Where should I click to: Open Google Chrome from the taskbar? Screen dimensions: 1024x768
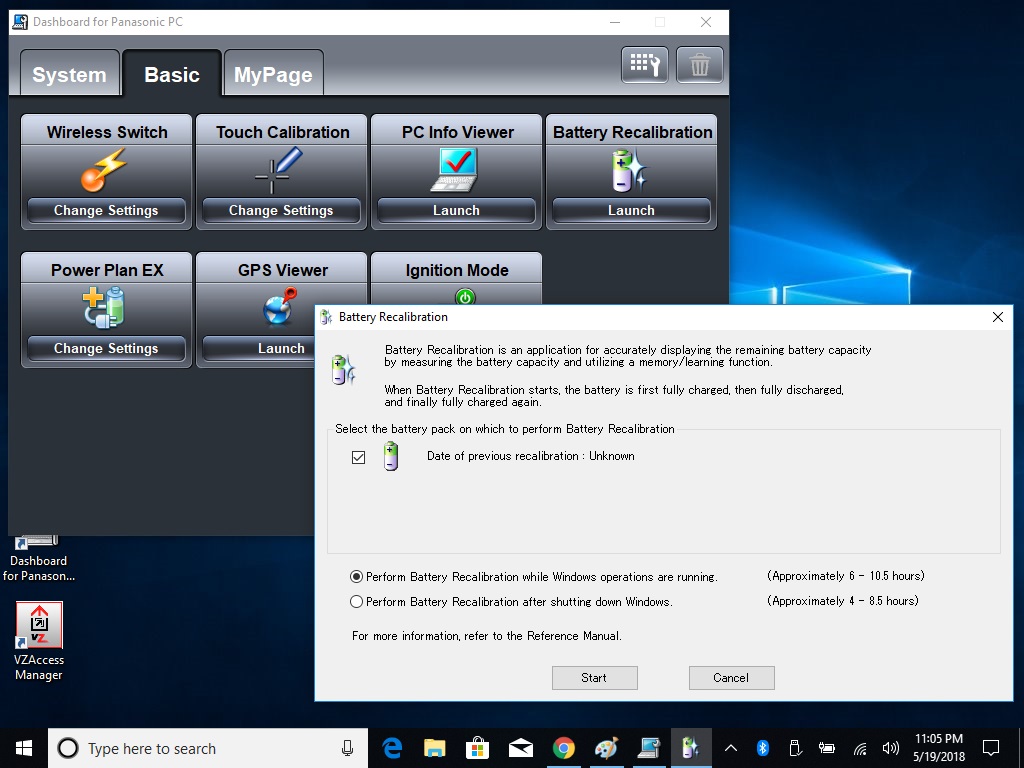(x=564, y=748)
